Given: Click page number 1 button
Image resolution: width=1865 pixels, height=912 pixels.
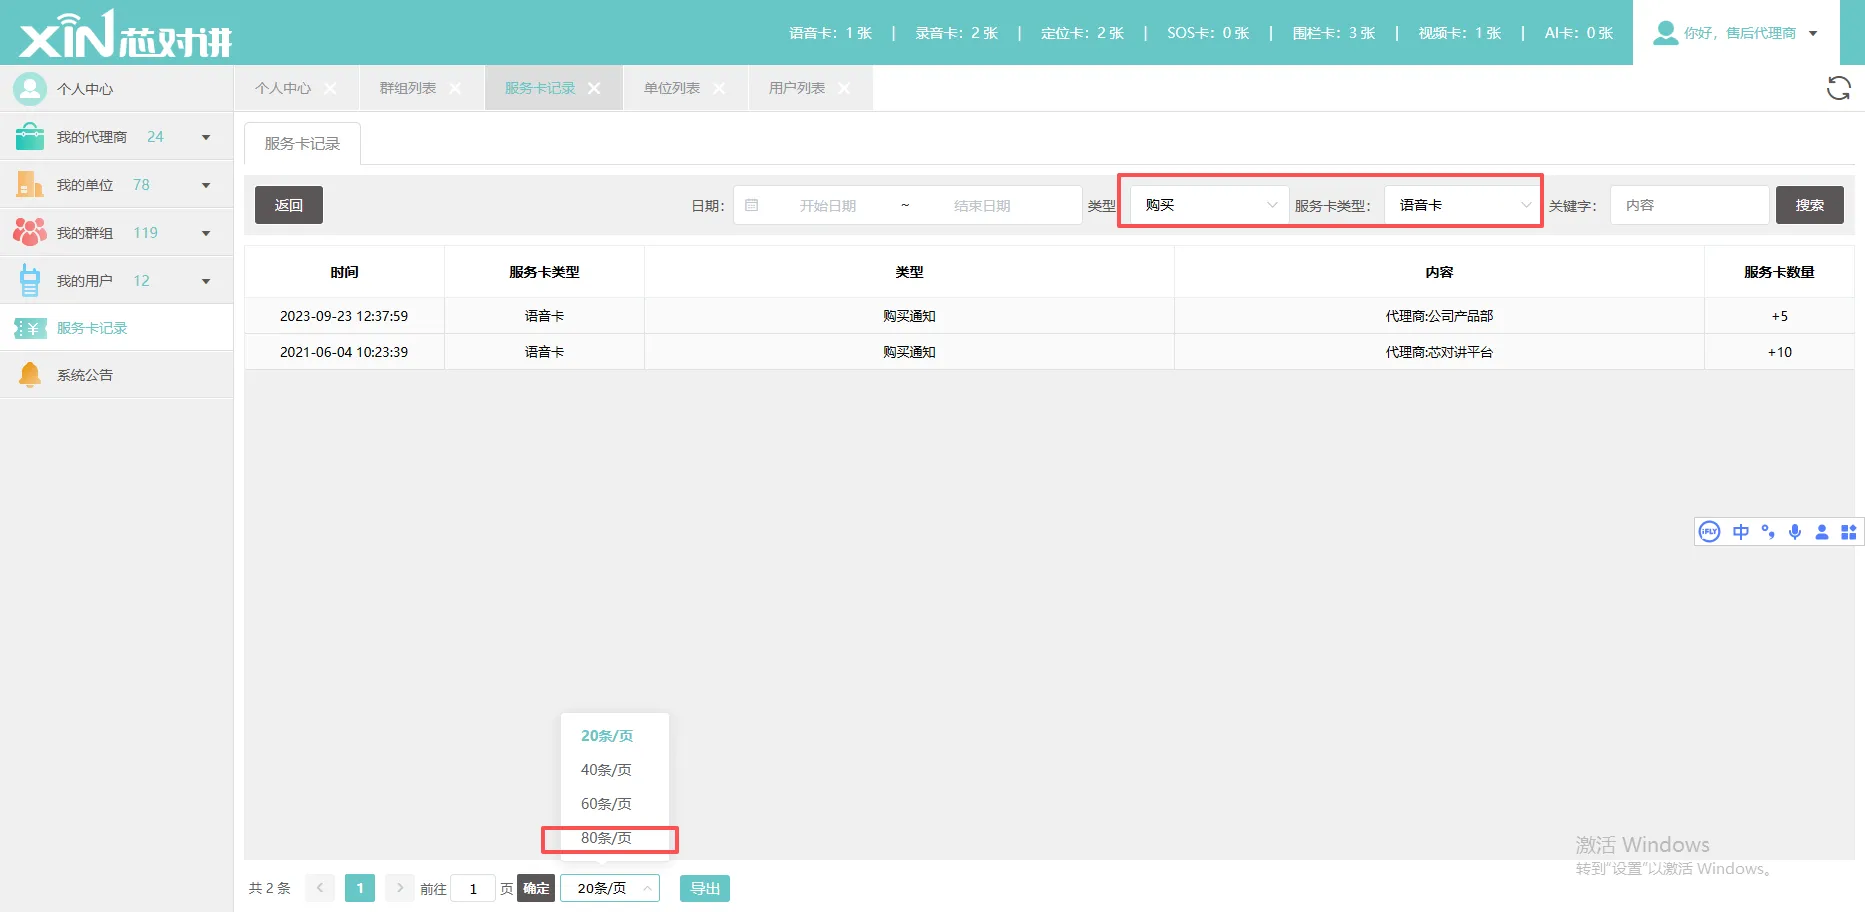Looking at the screenshot, I should coord(360,888).
